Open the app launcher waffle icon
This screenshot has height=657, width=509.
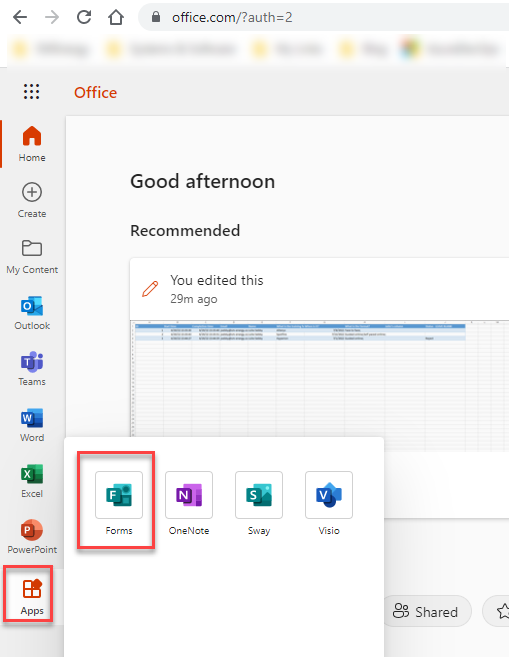[x=31, y=91]
